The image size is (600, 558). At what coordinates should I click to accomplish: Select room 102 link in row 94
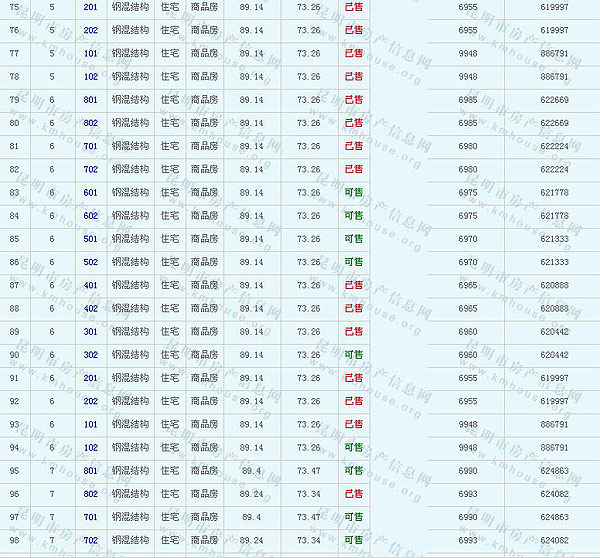point(91,447)
